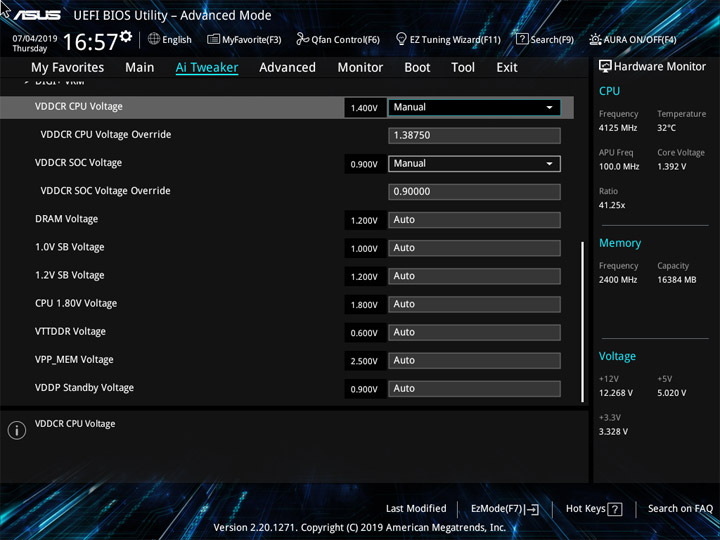Click the 16384 MB memory capacity value
Screen dimensions: 720x540
click(677, 280)
